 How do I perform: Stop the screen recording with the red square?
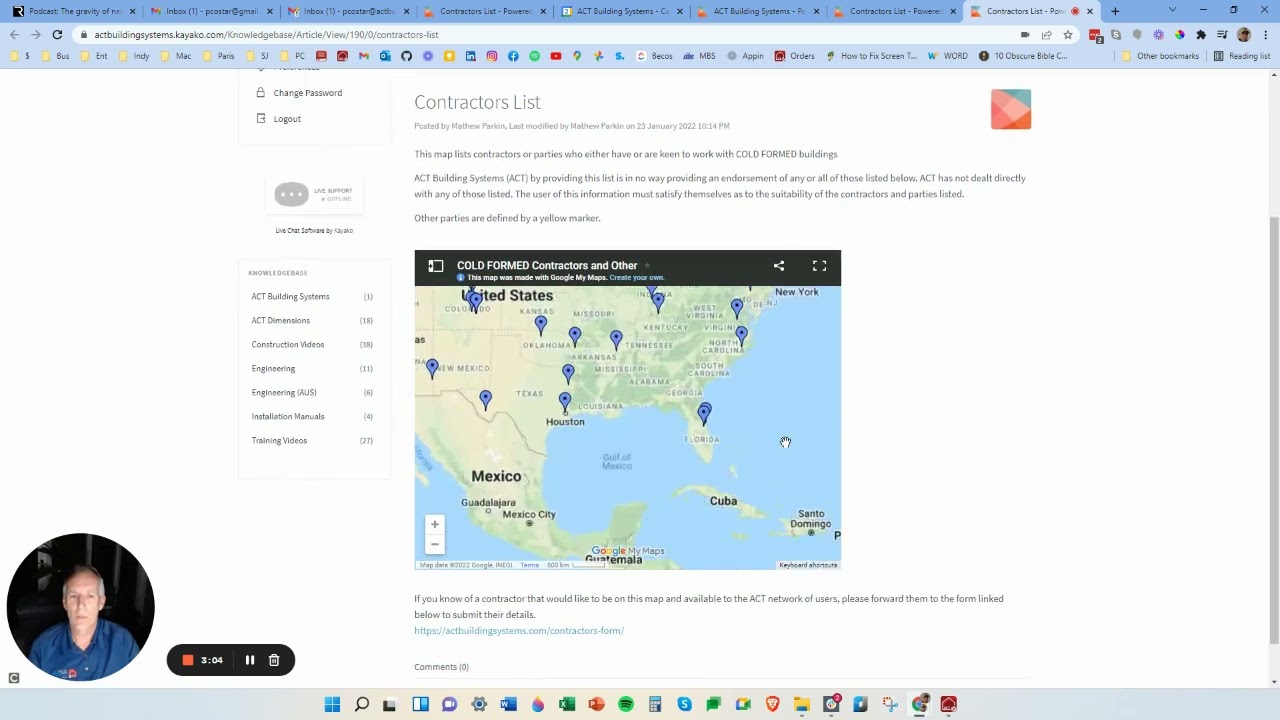pos(187,660)
